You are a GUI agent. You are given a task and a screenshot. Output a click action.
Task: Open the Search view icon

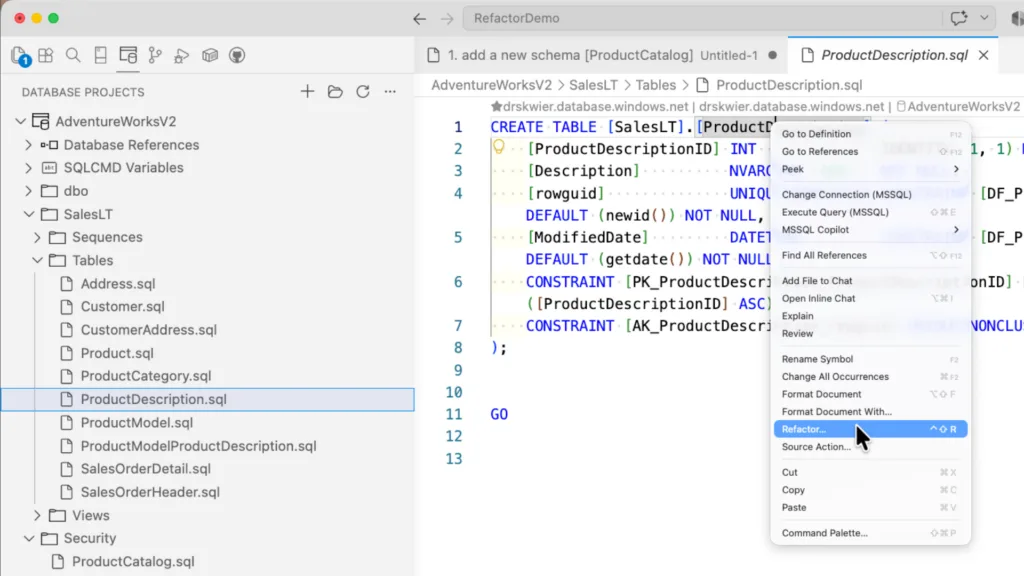(73, 56)
